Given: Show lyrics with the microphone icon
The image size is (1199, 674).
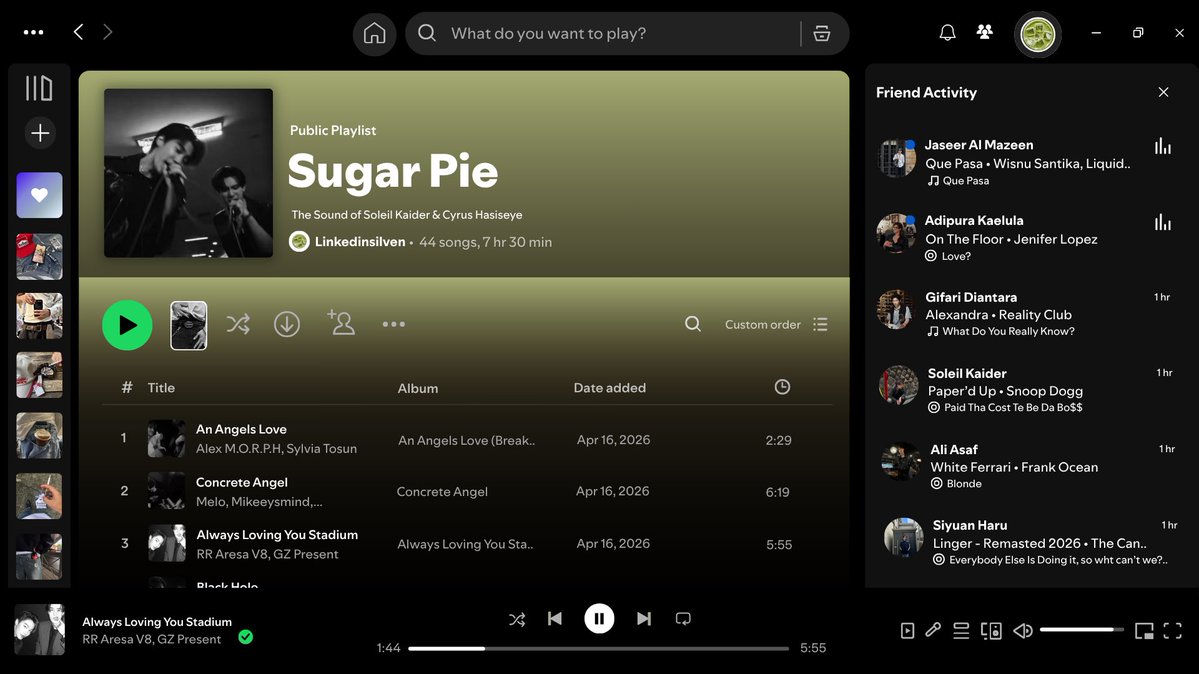Looking at the screenshot, I should pyautogui.click(x=933, y=630).
